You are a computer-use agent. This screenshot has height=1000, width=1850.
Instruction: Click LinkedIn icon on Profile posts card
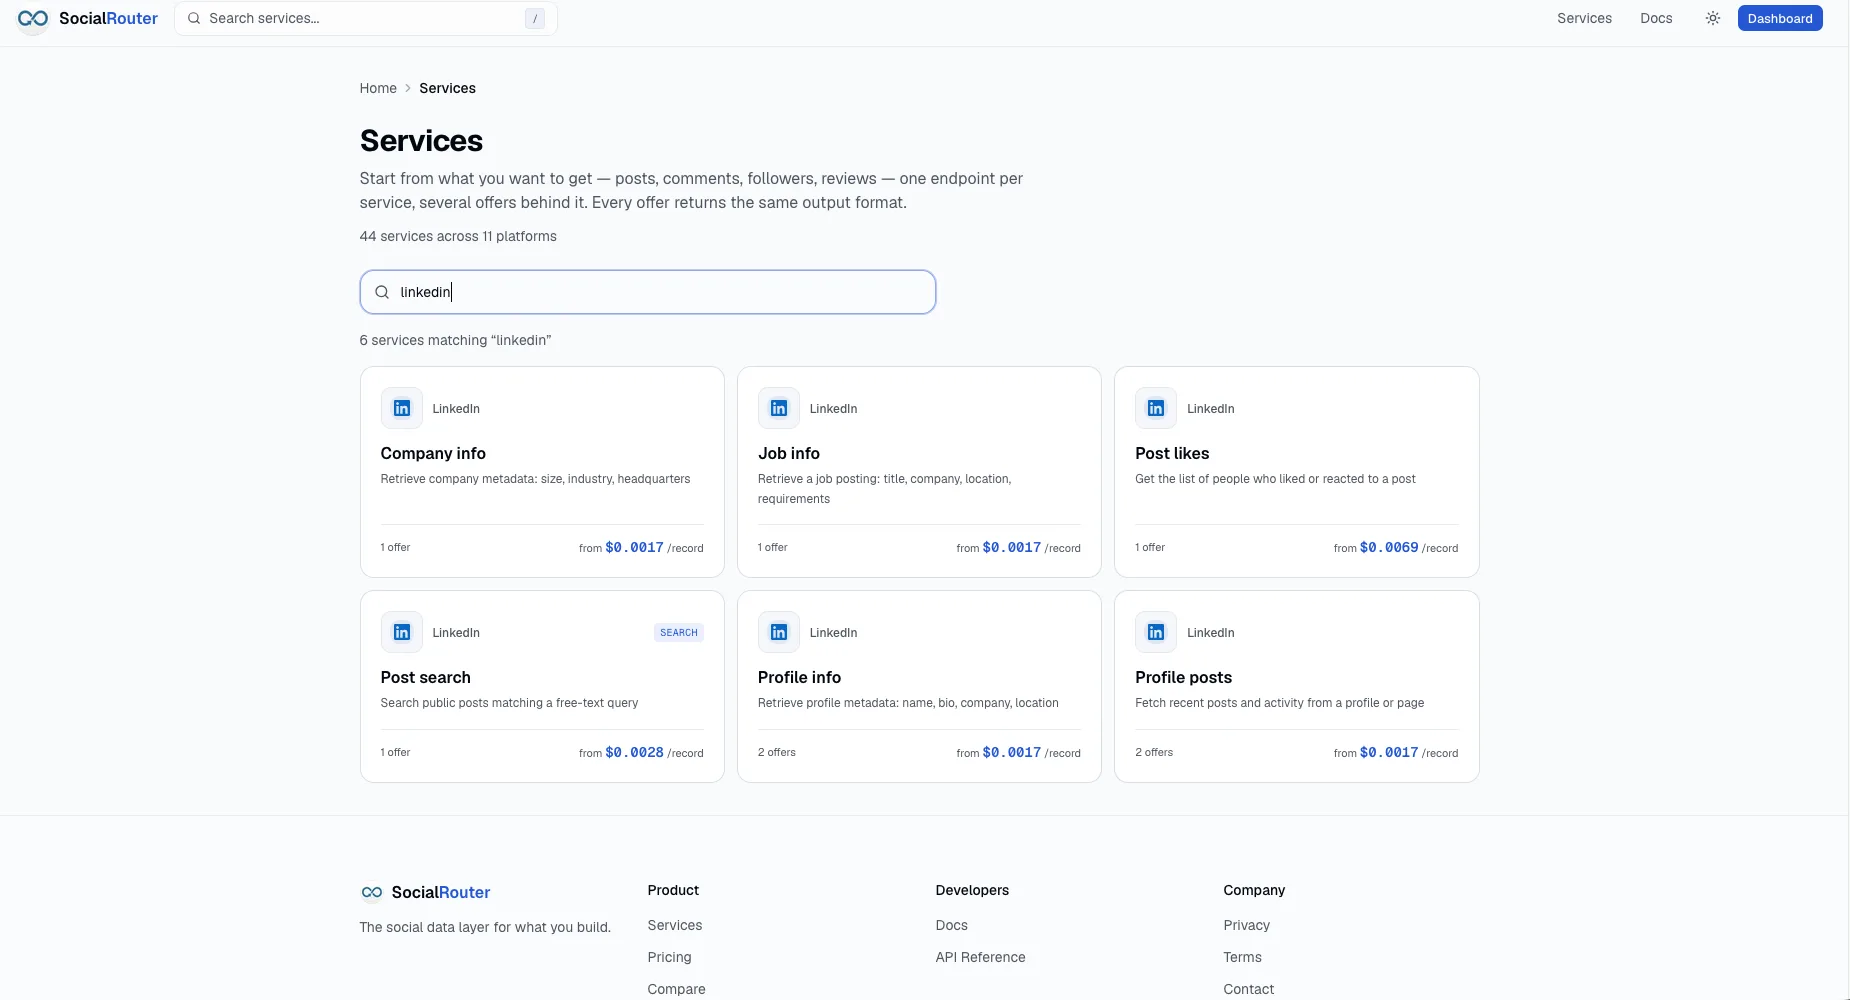pyautogui.click(x=1156, y=632)
